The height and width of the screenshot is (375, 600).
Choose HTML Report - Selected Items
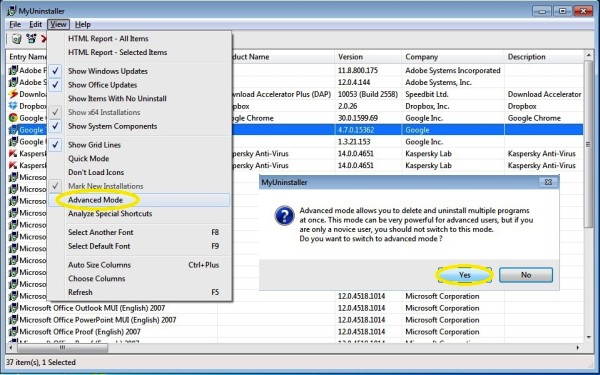(x=140, y=52)
